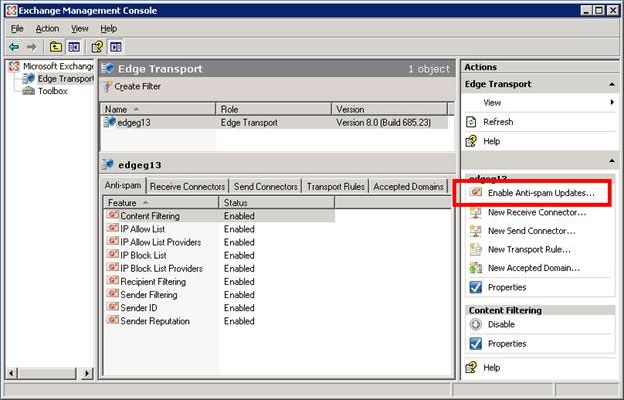Open the File menu
Viewport: 624px width, 400px height.
click(x=17, y=29)
